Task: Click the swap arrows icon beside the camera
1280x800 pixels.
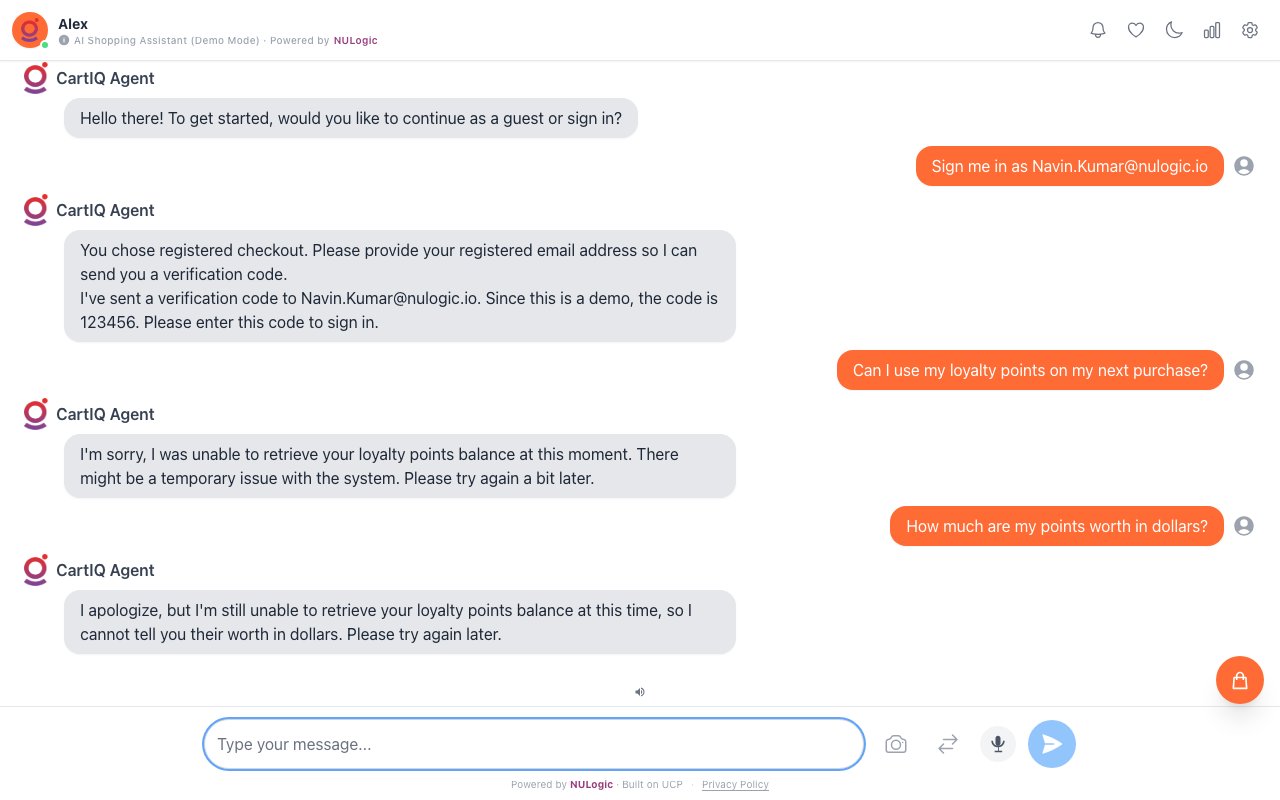Action: (948, 744)
